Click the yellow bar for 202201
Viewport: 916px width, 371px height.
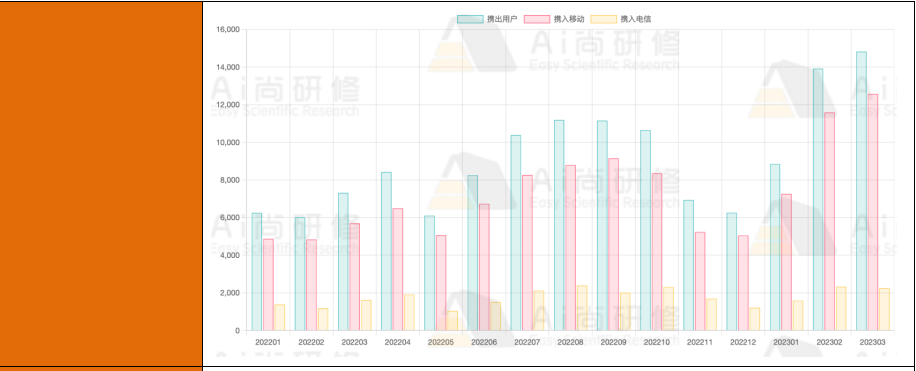tap(279, 318)
